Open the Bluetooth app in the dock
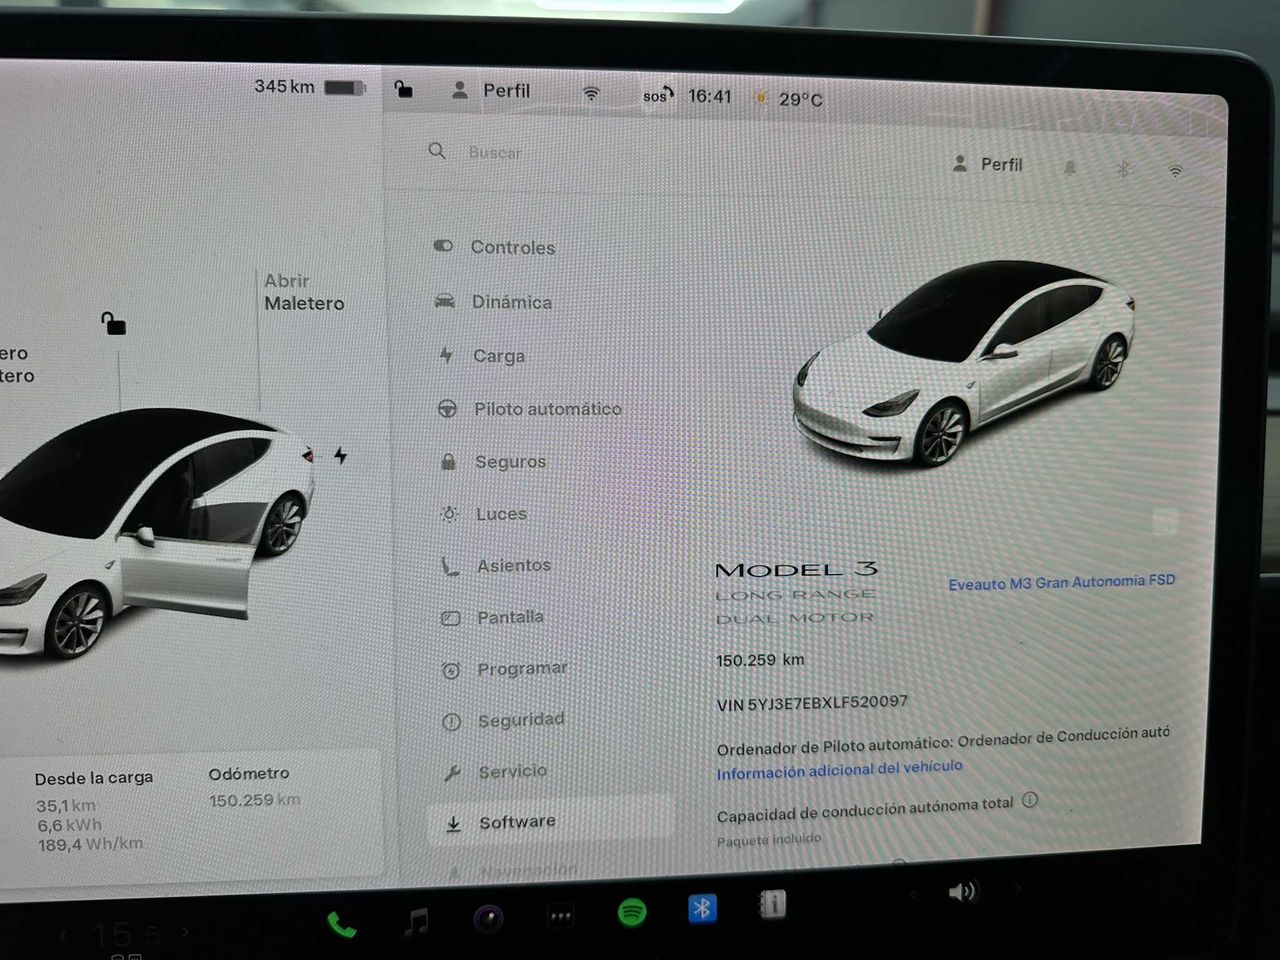The height and width of the screenshot is (960, 1280). click(x=702, y=908)
